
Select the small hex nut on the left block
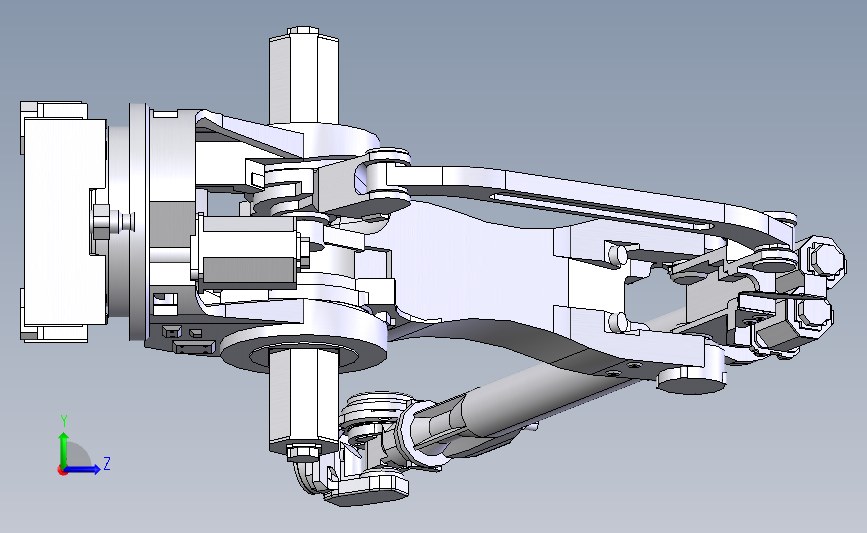click(x=102, y=221)
